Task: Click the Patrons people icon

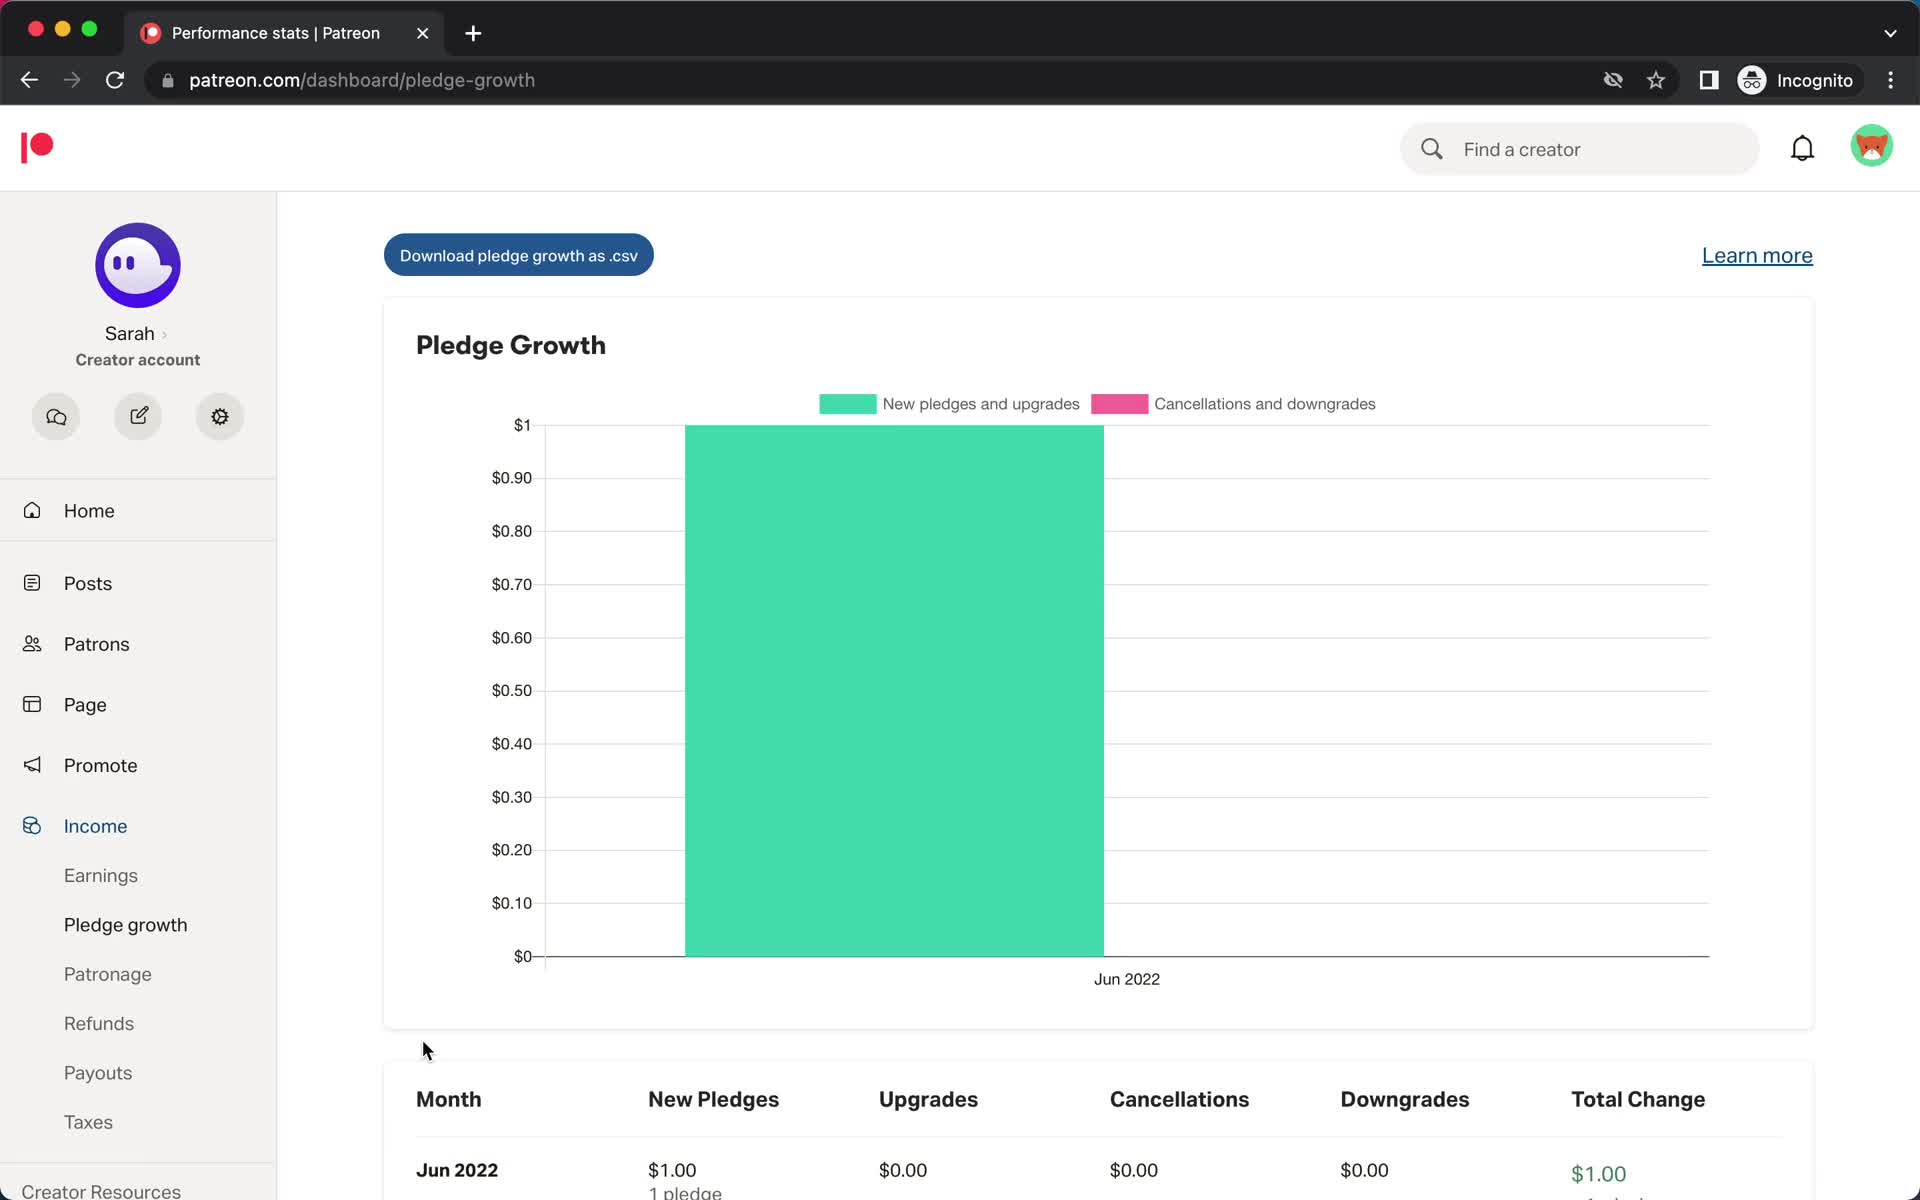Action: (32, 644)
